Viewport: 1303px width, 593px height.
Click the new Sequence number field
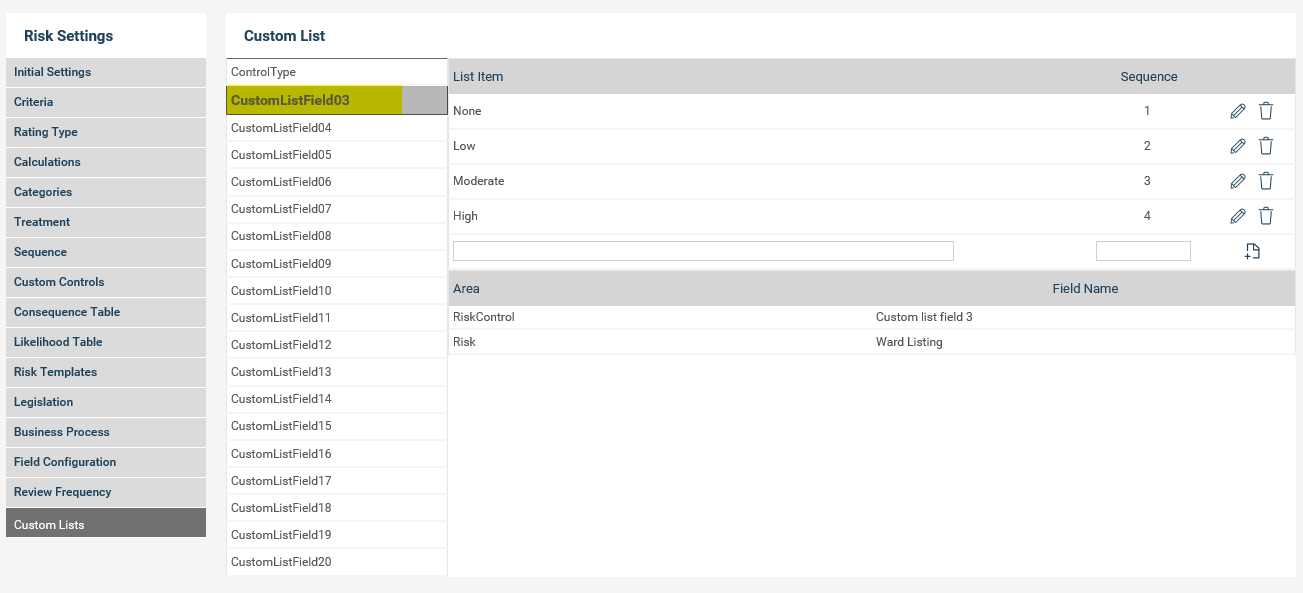click(1143, 251)
